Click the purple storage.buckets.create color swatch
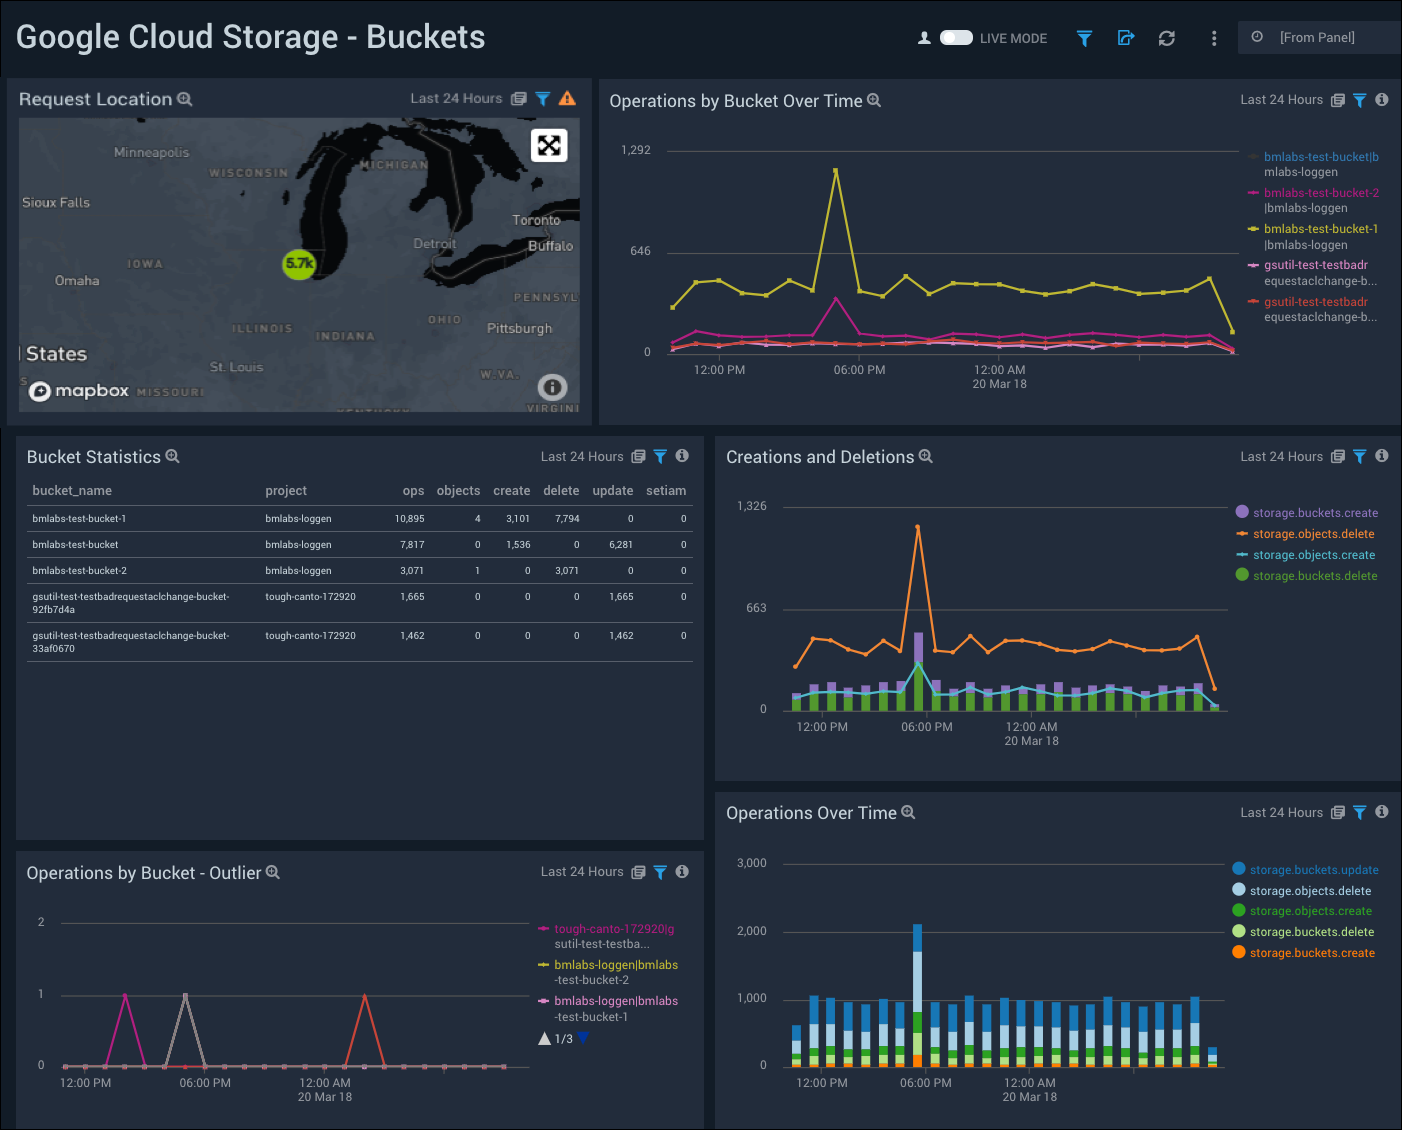The height and width of the screenshot is (1130, 1402). click(1242, 512)
